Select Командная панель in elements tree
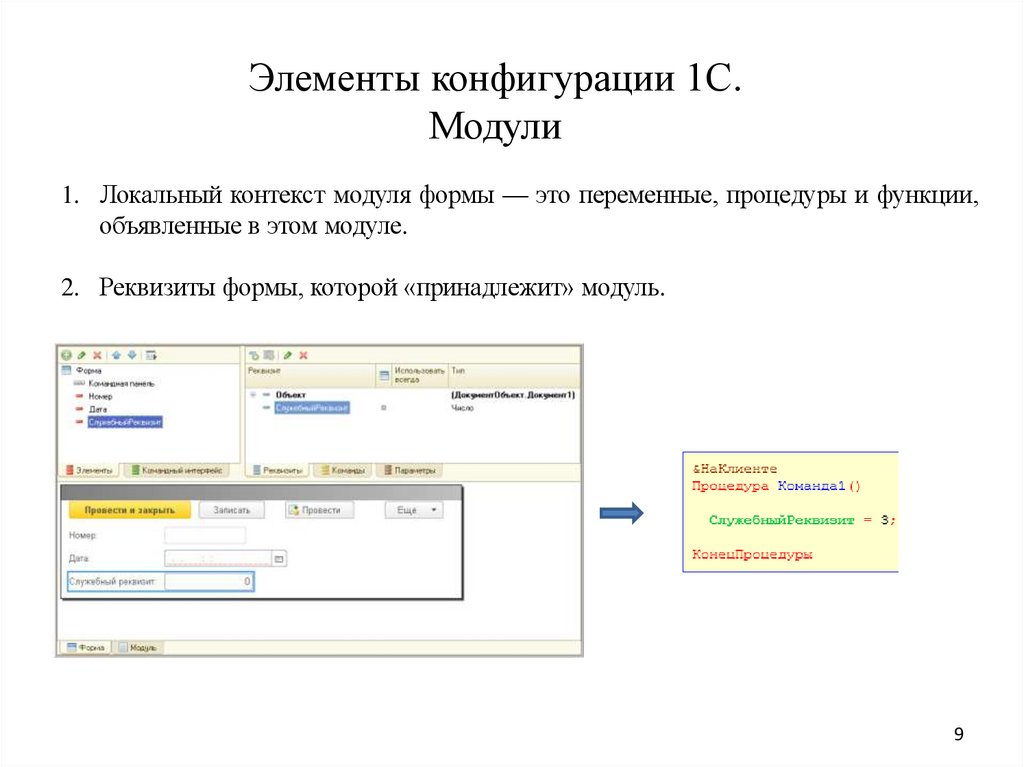The image size is (1024, 767). 121,384
